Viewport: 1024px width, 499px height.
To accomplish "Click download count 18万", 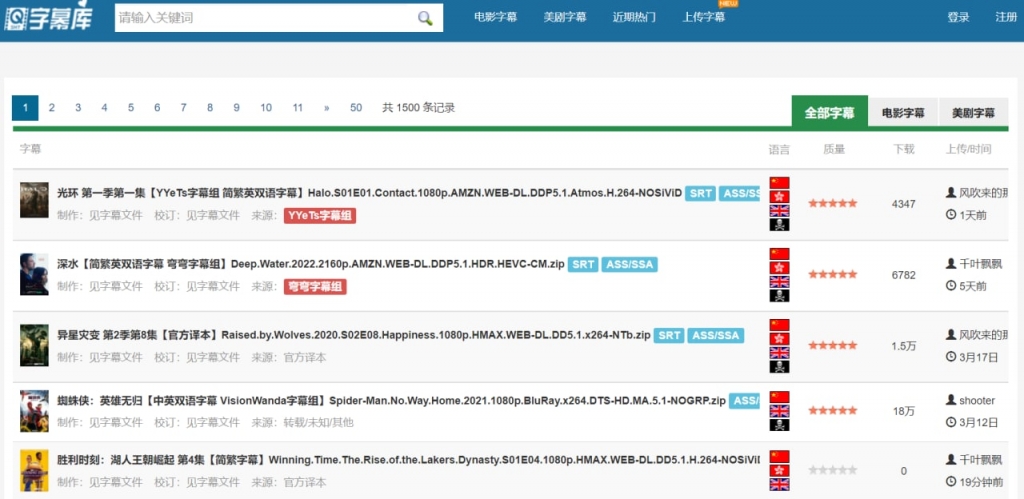I will coord(904,411).
